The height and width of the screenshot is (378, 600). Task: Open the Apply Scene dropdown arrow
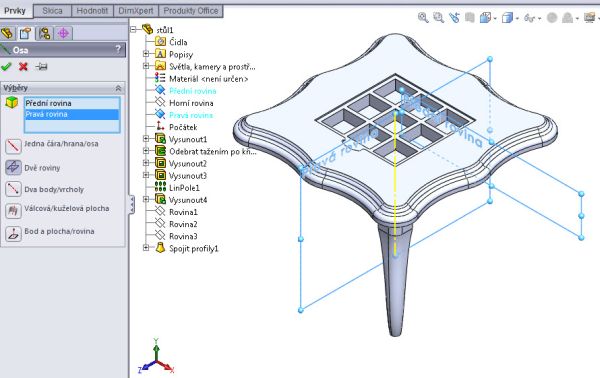[577, 18]
